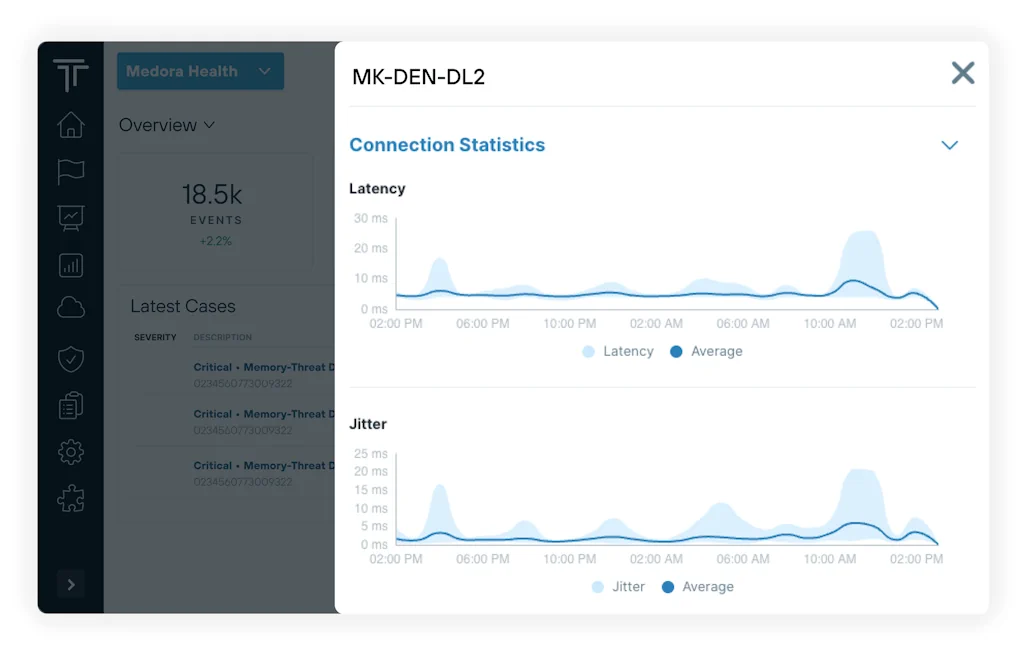
Task: Open first Critical Memory-Threat case
Action: click(260, 368)
